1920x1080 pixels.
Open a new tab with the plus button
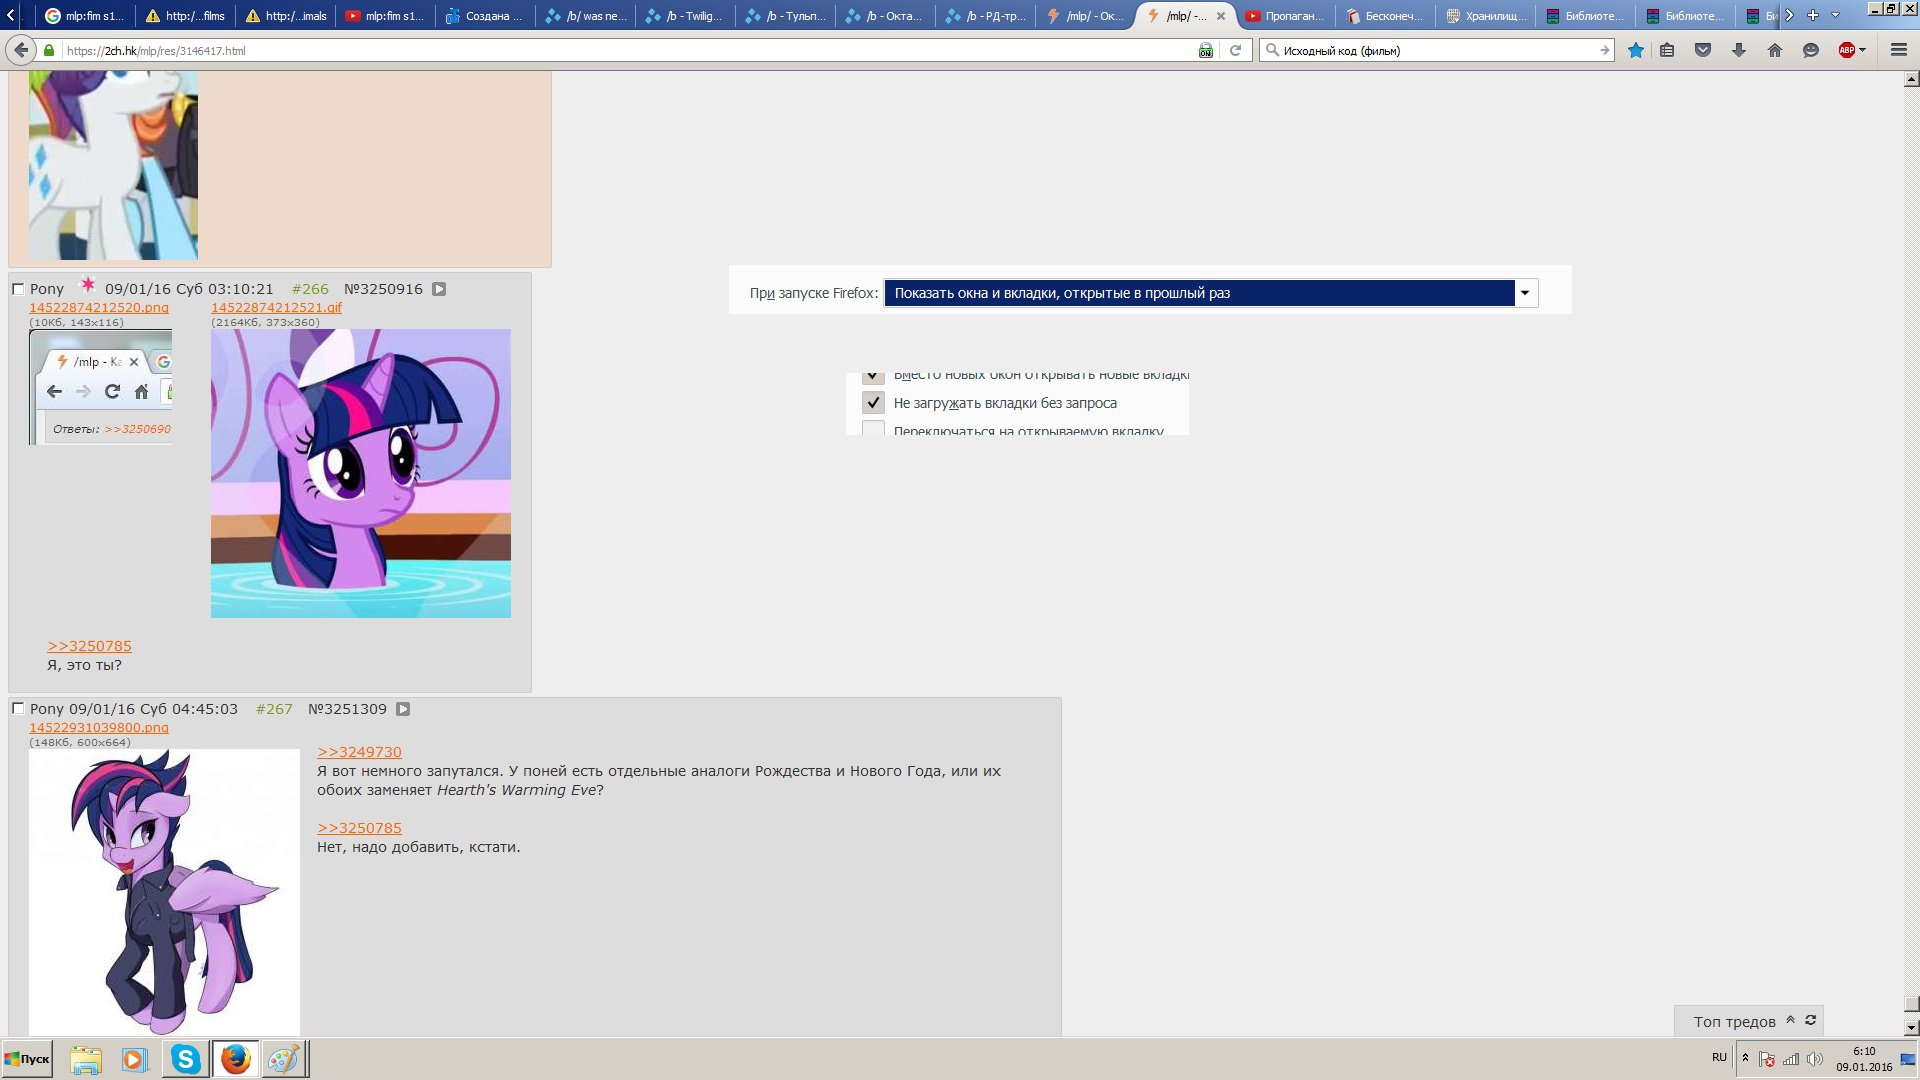tap(1812, 15)
